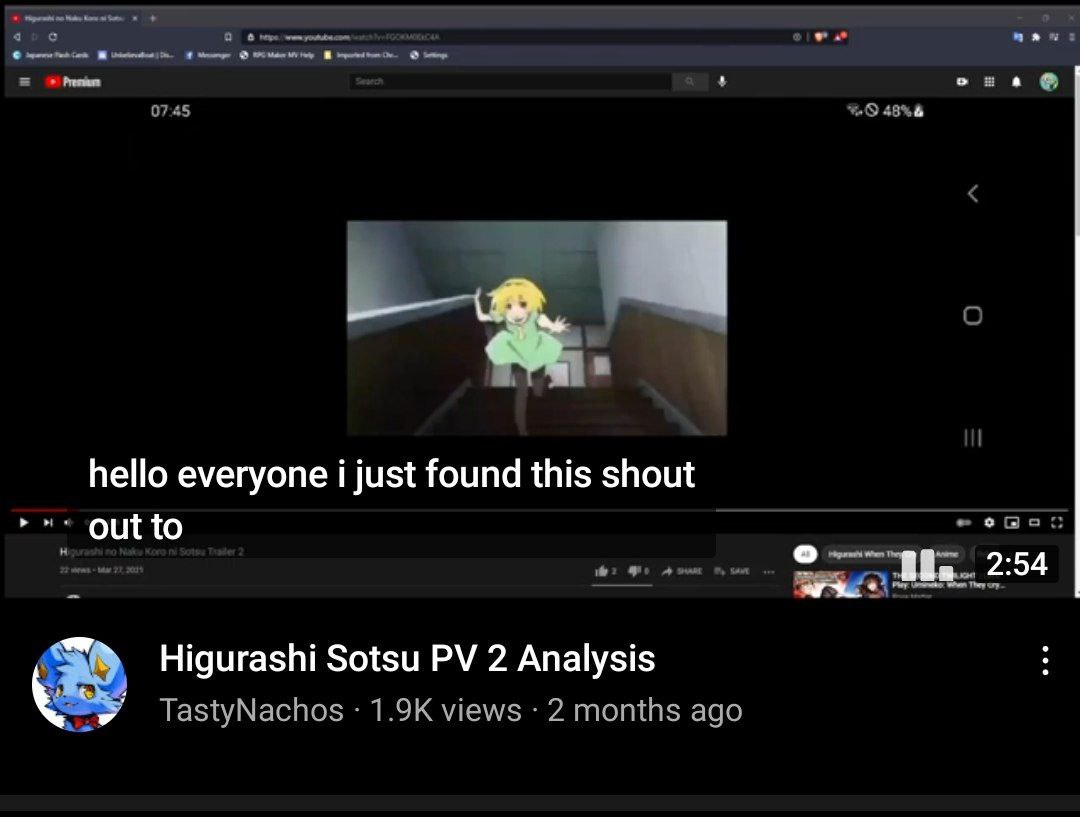
Task: Expand the Imported from Ch... bookmark folder
Action: [x=362, y=55]
